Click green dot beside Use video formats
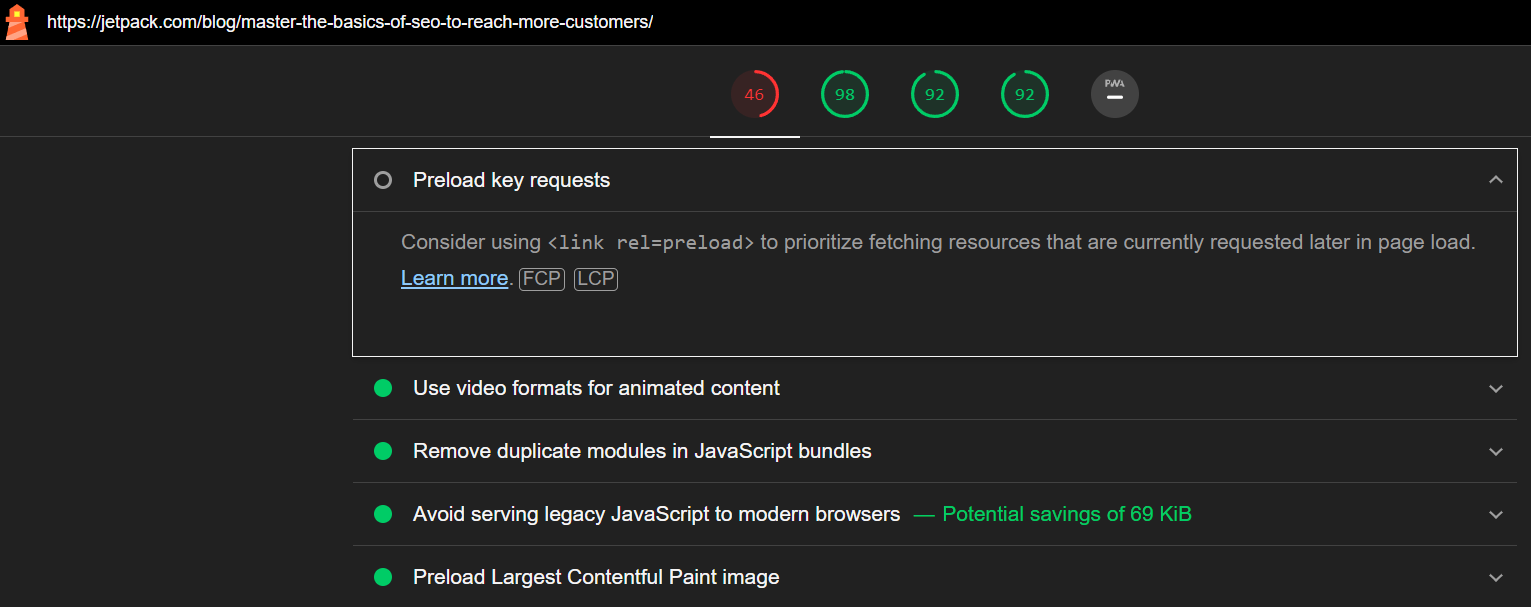 pos(383,388)
